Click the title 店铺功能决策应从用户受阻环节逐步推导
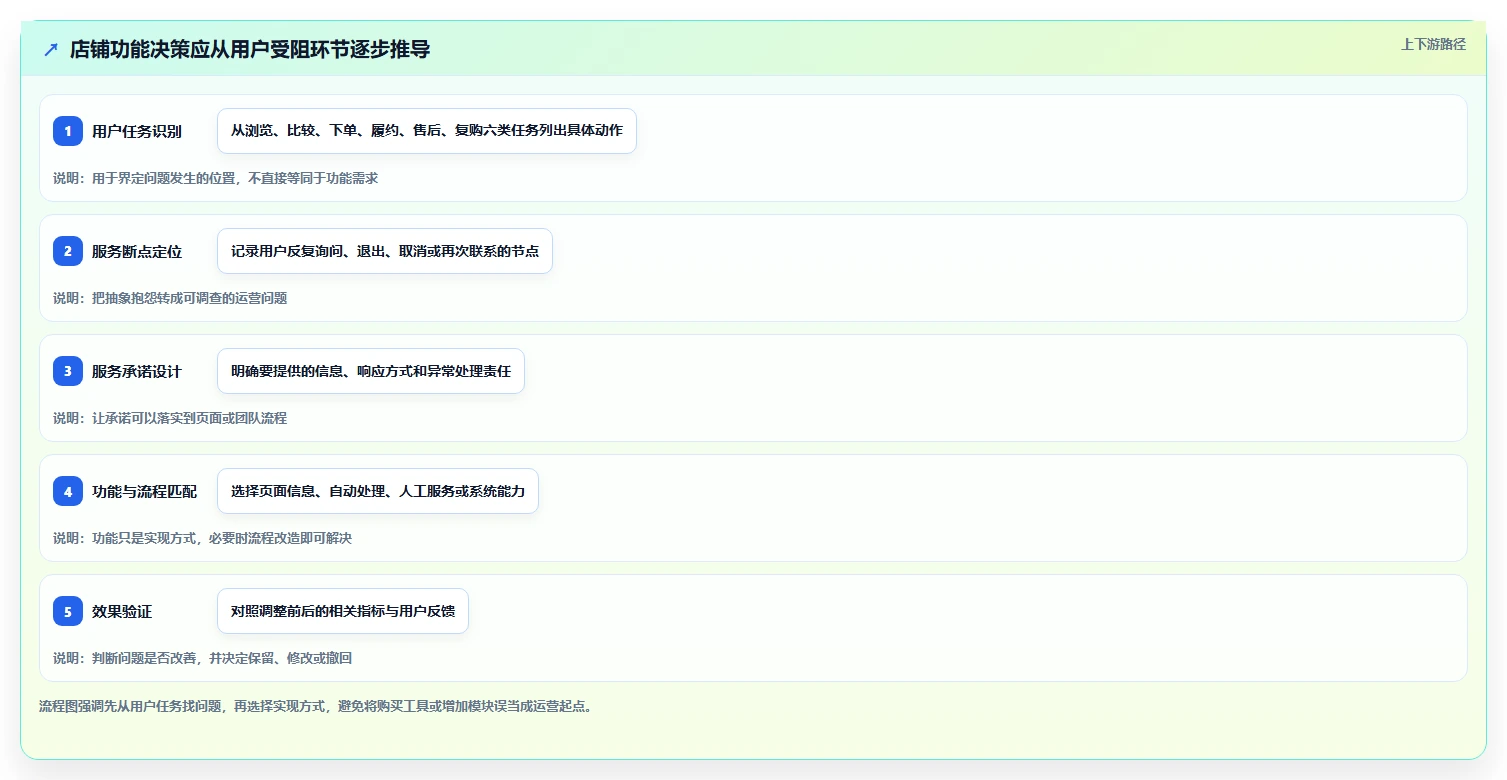Viewport: 1507px width, 780px height. (250, 49)
